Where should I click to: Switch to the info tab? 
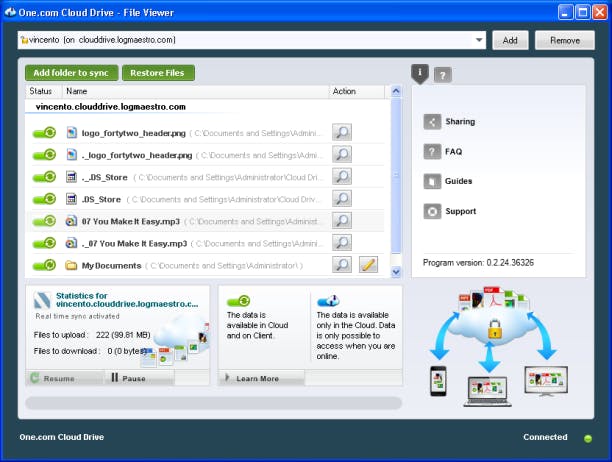click(420, 73)
